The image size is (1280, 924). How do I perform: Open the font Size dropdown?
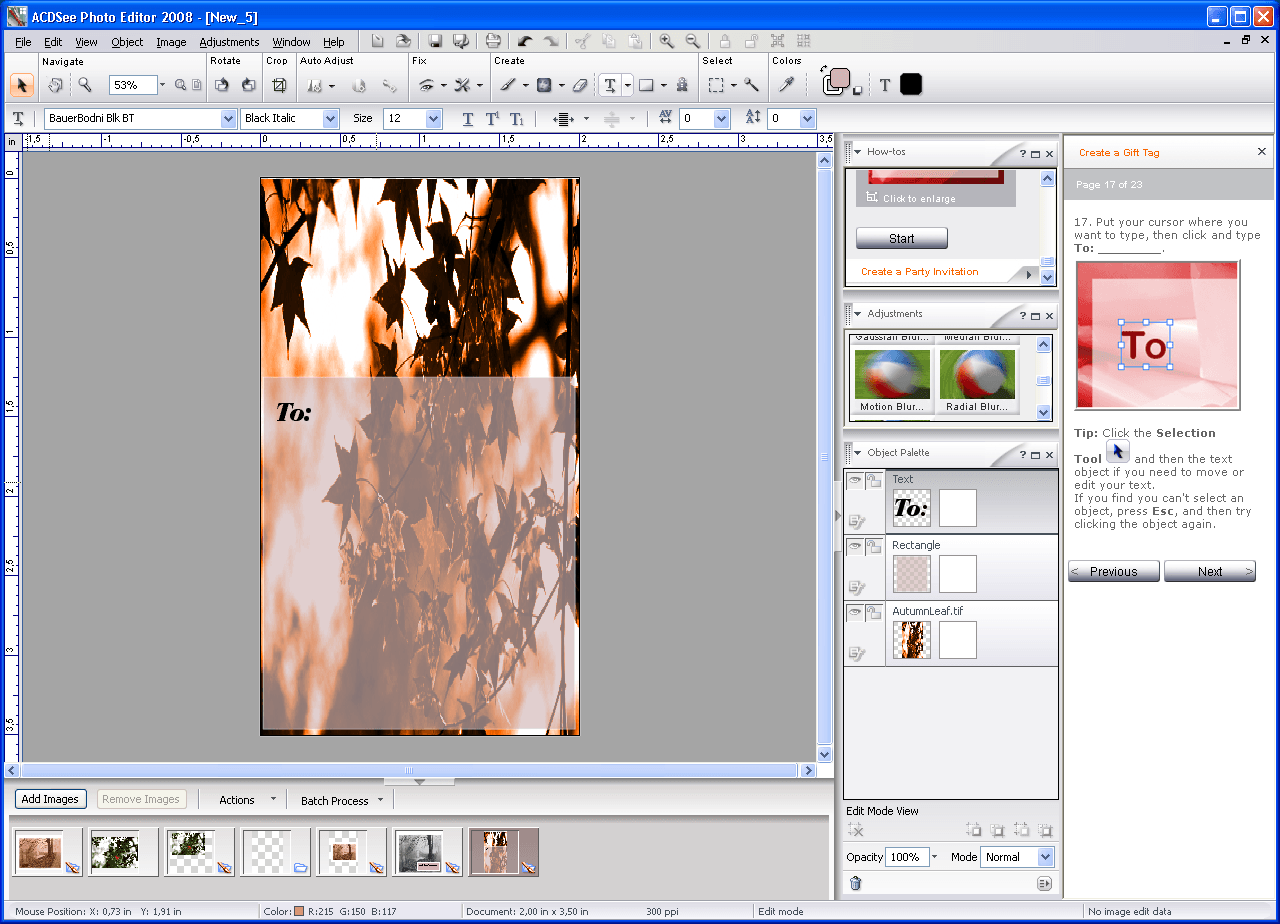coord(432,118)
